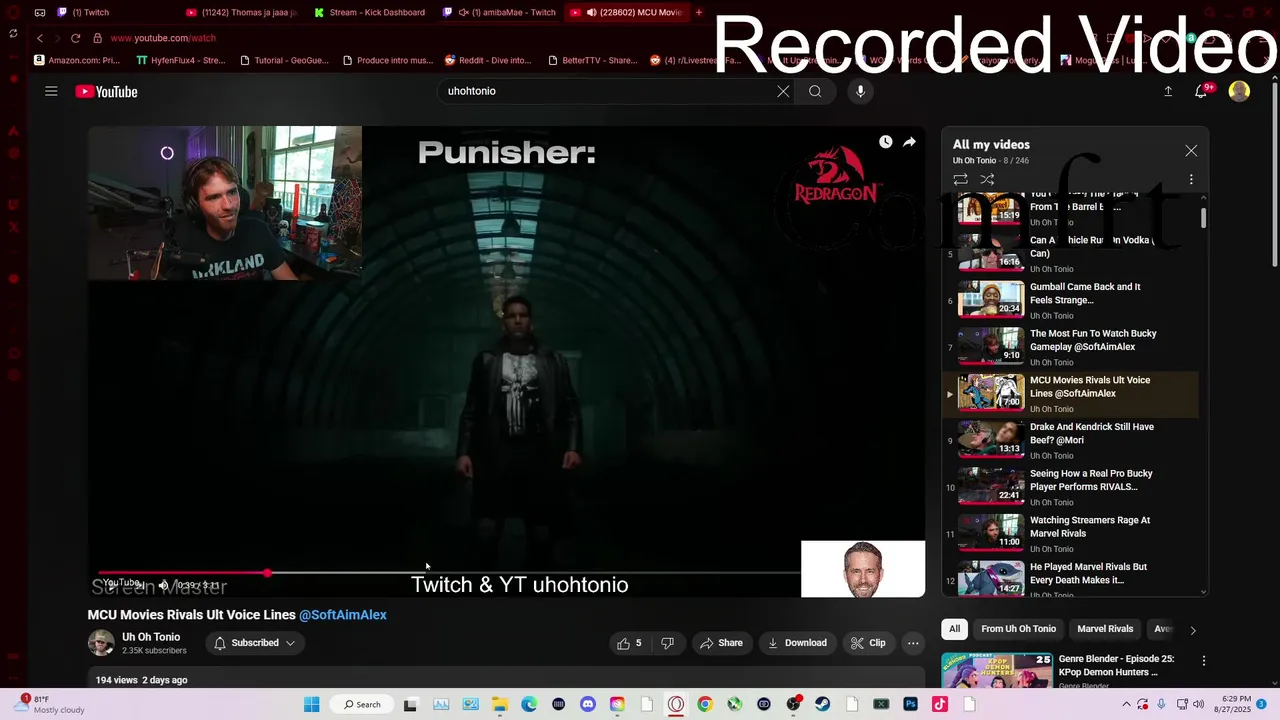The height and width of the screenshot is (720, 1280).
Task: Open the YouTube create upload icon
Action: [x=1168, y=91]
